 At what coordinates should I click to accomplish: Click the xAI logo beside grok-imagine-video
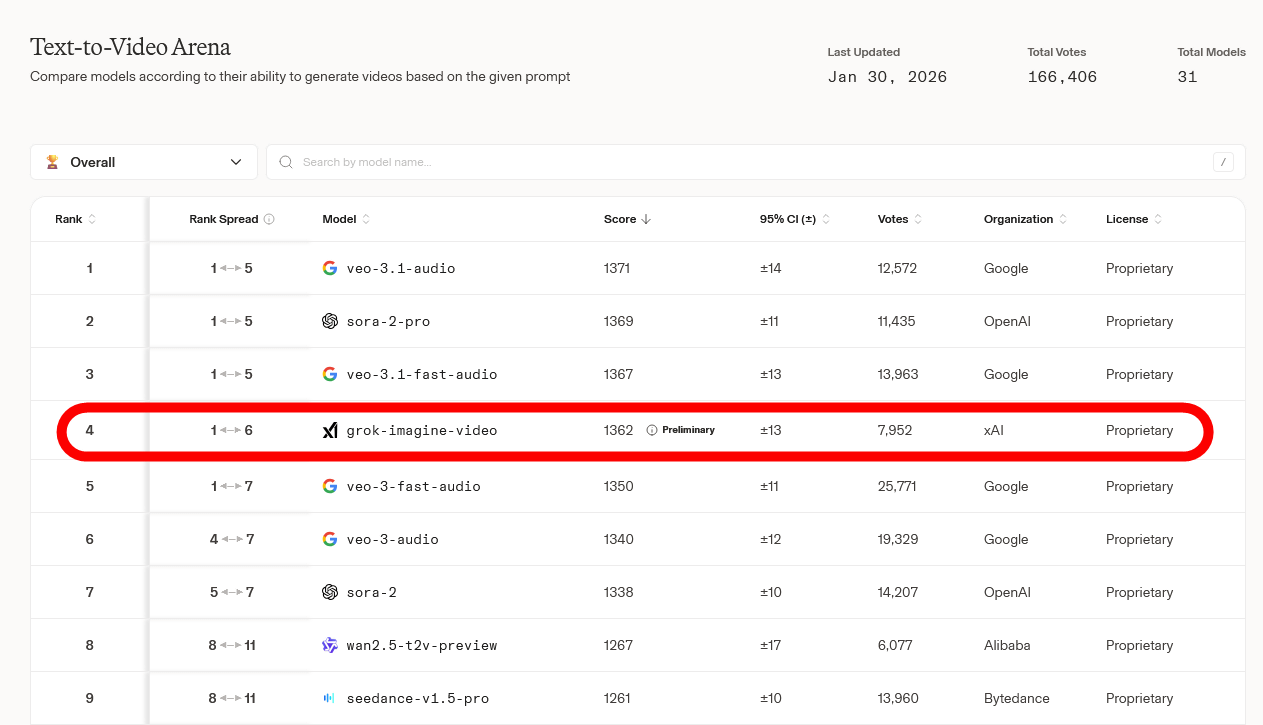[x=330, y=430]
